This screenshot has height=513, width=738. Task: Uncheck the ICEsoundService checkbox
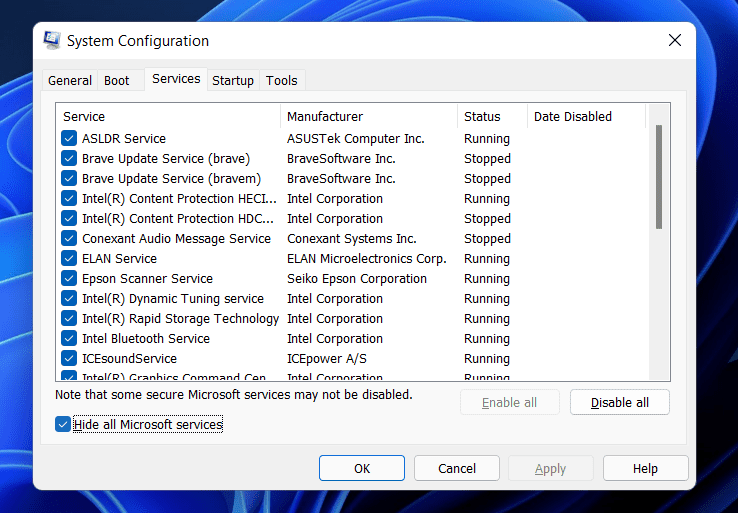(x=69, y=359)
